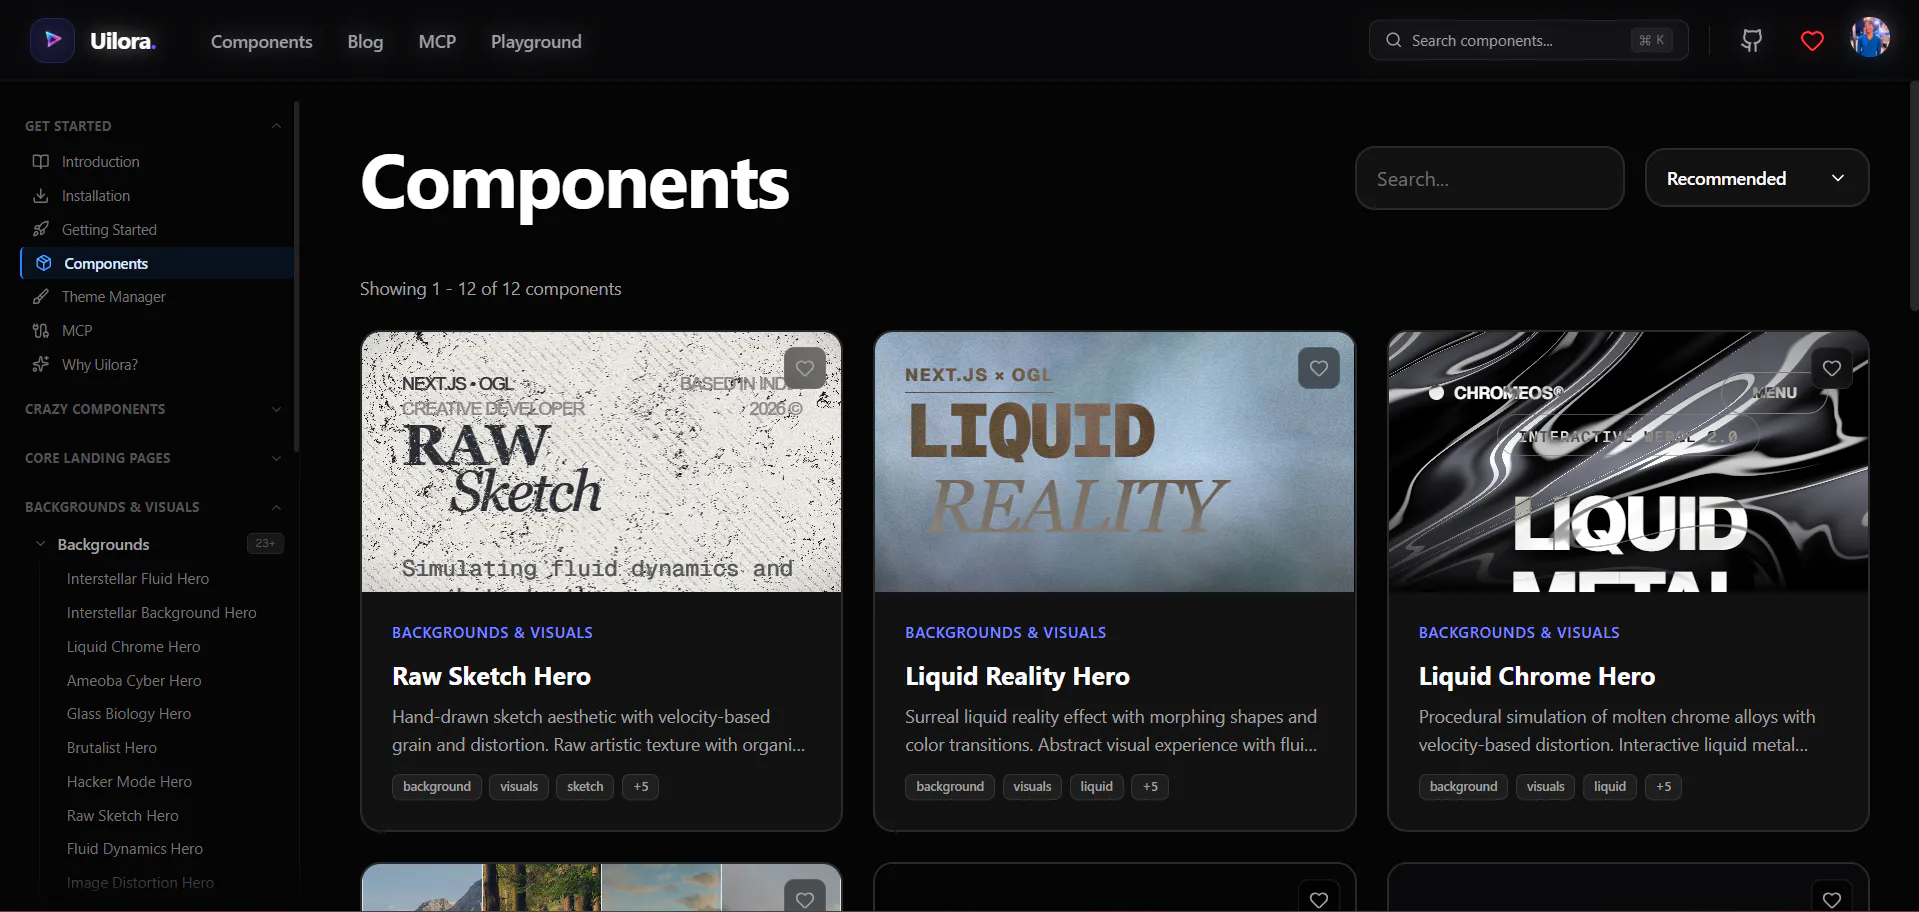Toggle heart on bottom right card
Screen dimensions: 1919x912
(1832, 898)
